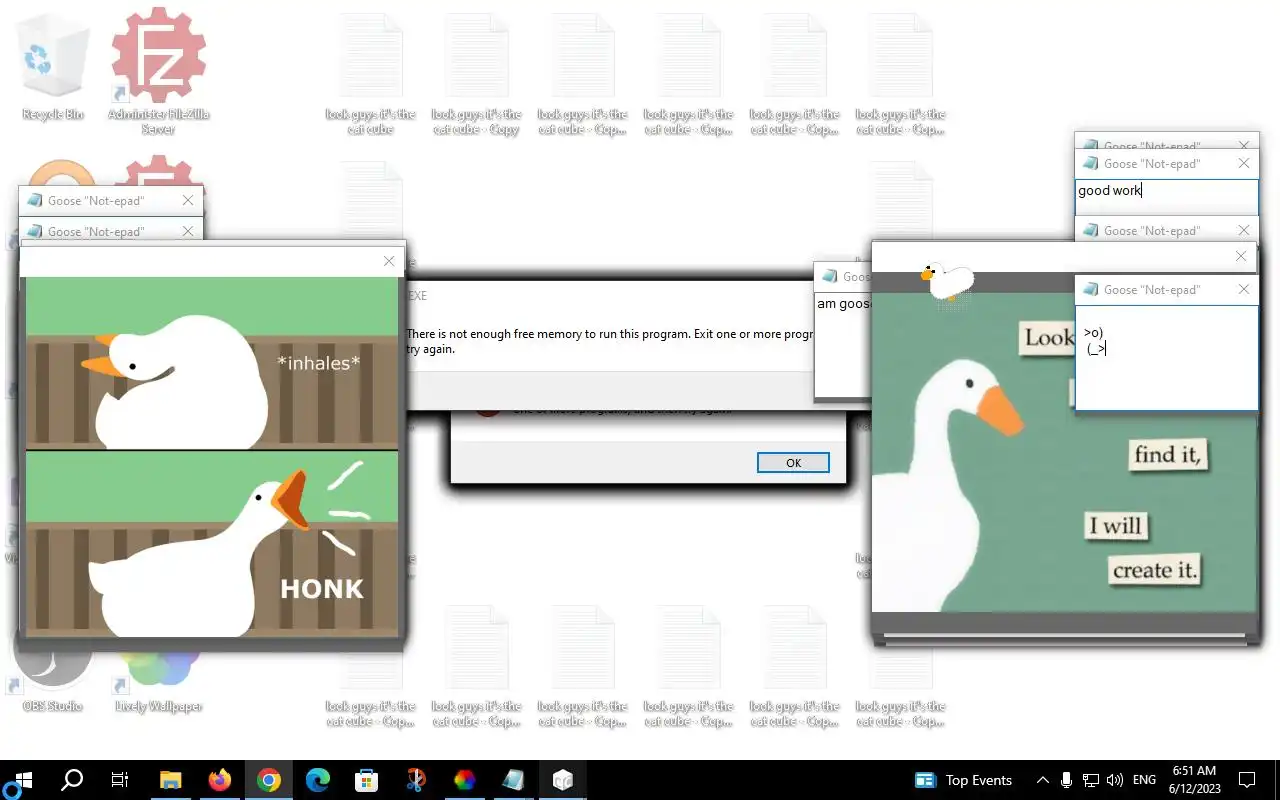
Task: Switch the ENG input language indicator
Action: (1144, 780)
